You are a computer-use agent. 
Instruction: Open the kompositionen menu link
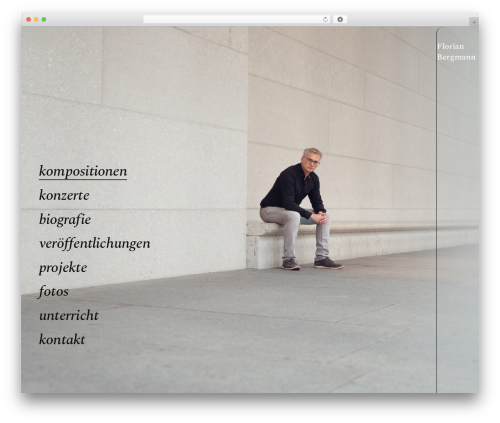click(x=83, y=171)
